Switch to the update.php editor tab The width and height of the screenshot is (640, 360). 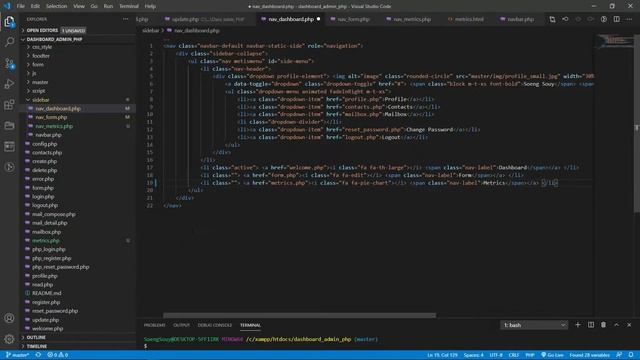[206, 19]
